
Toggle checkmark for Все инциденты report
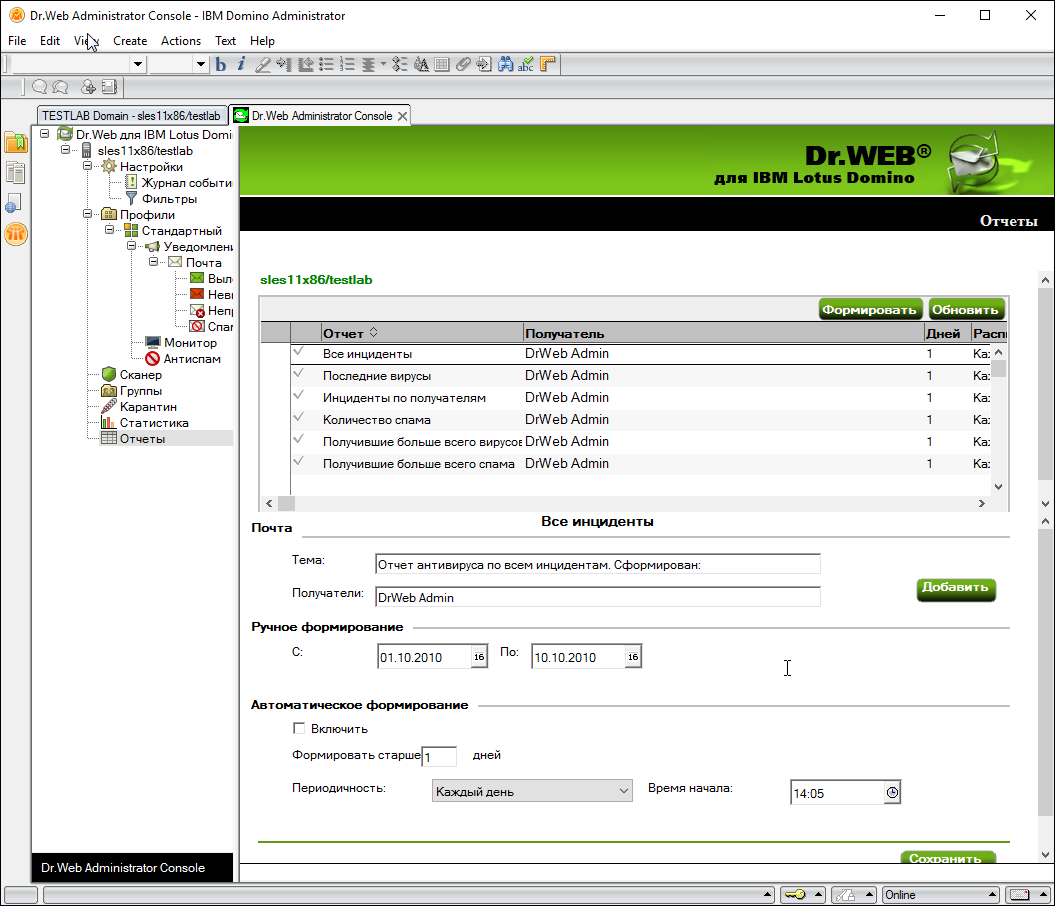[x=299, y=352]
